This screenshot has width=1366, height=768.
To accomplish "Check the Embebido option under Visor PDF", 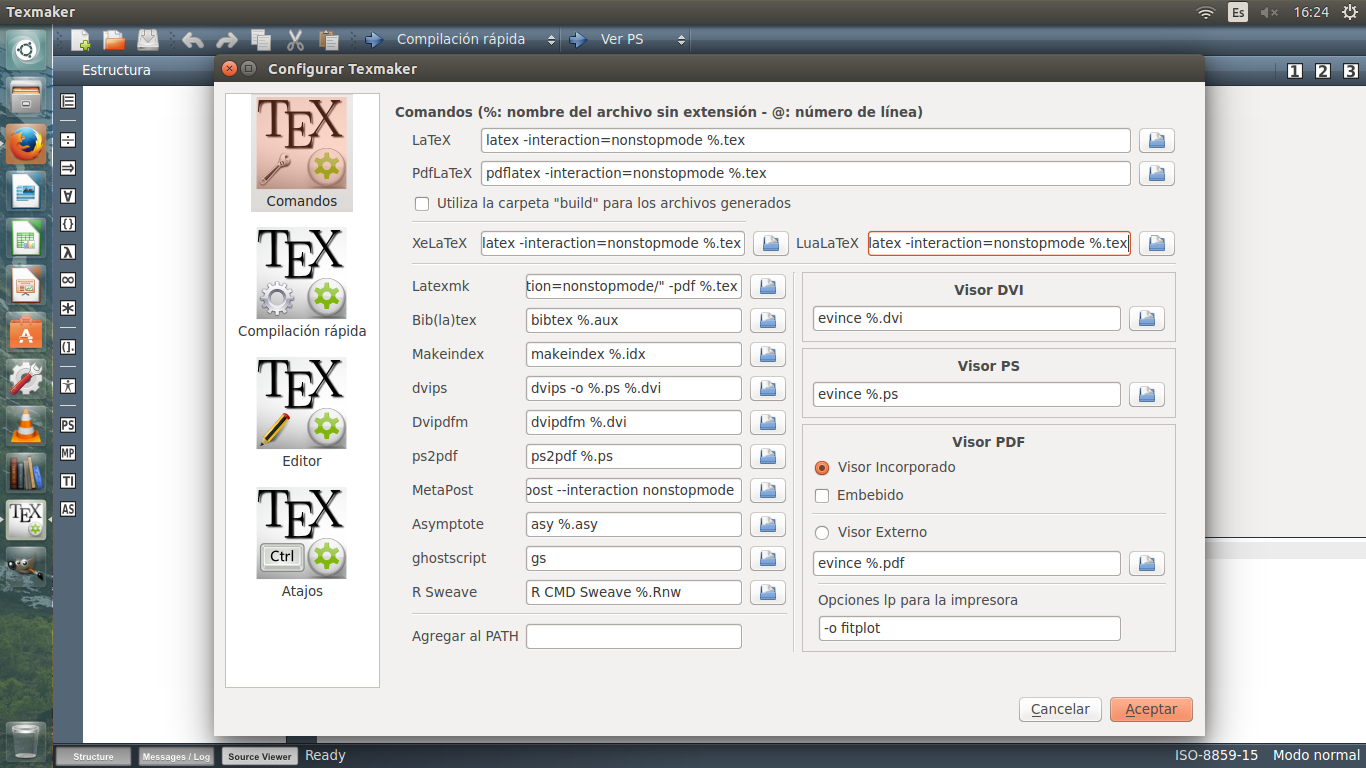I will point(821,495).
